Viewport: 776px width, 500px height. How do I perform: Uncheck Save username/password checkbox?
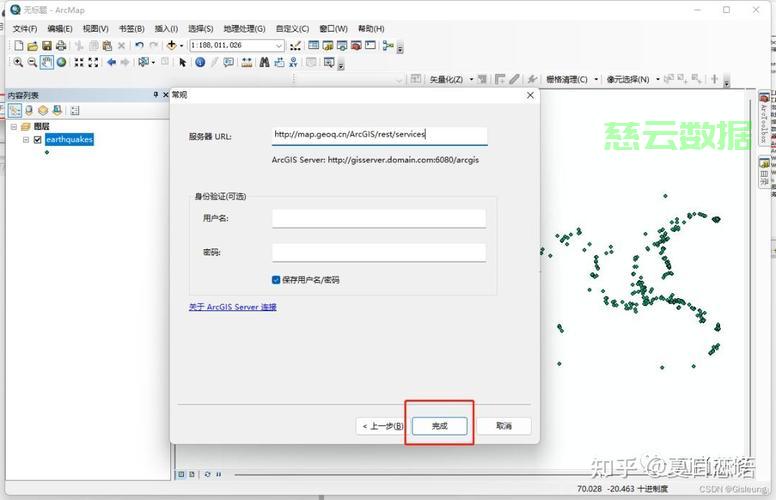[276, 280]
